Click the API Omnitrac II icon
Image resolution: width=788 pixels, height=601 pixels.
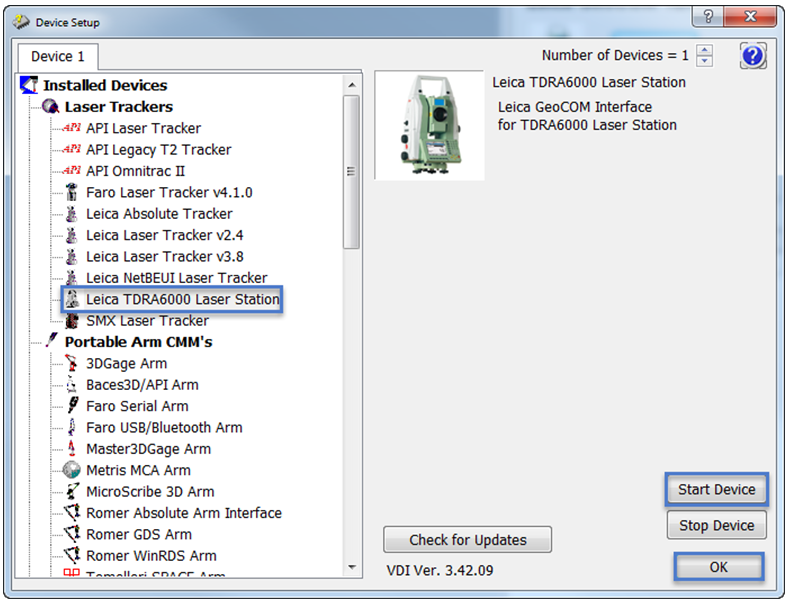click(x=72, y=171)
